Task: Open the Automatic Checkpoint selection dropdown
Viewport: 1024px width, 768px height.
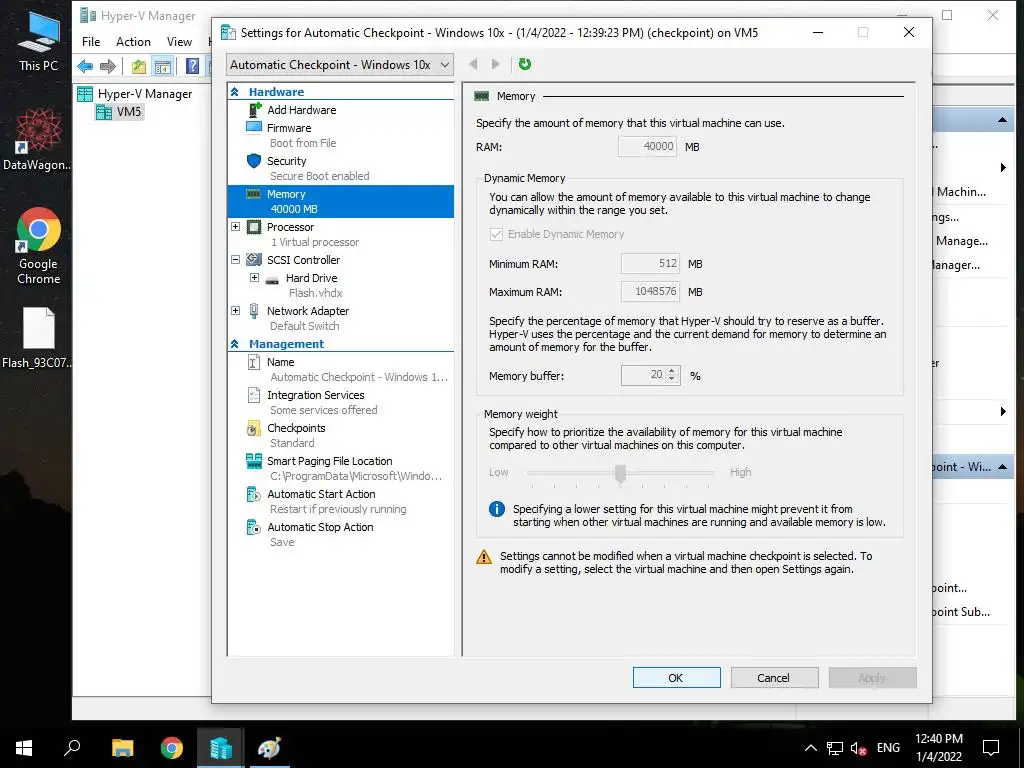Action: tap(340, 65)
